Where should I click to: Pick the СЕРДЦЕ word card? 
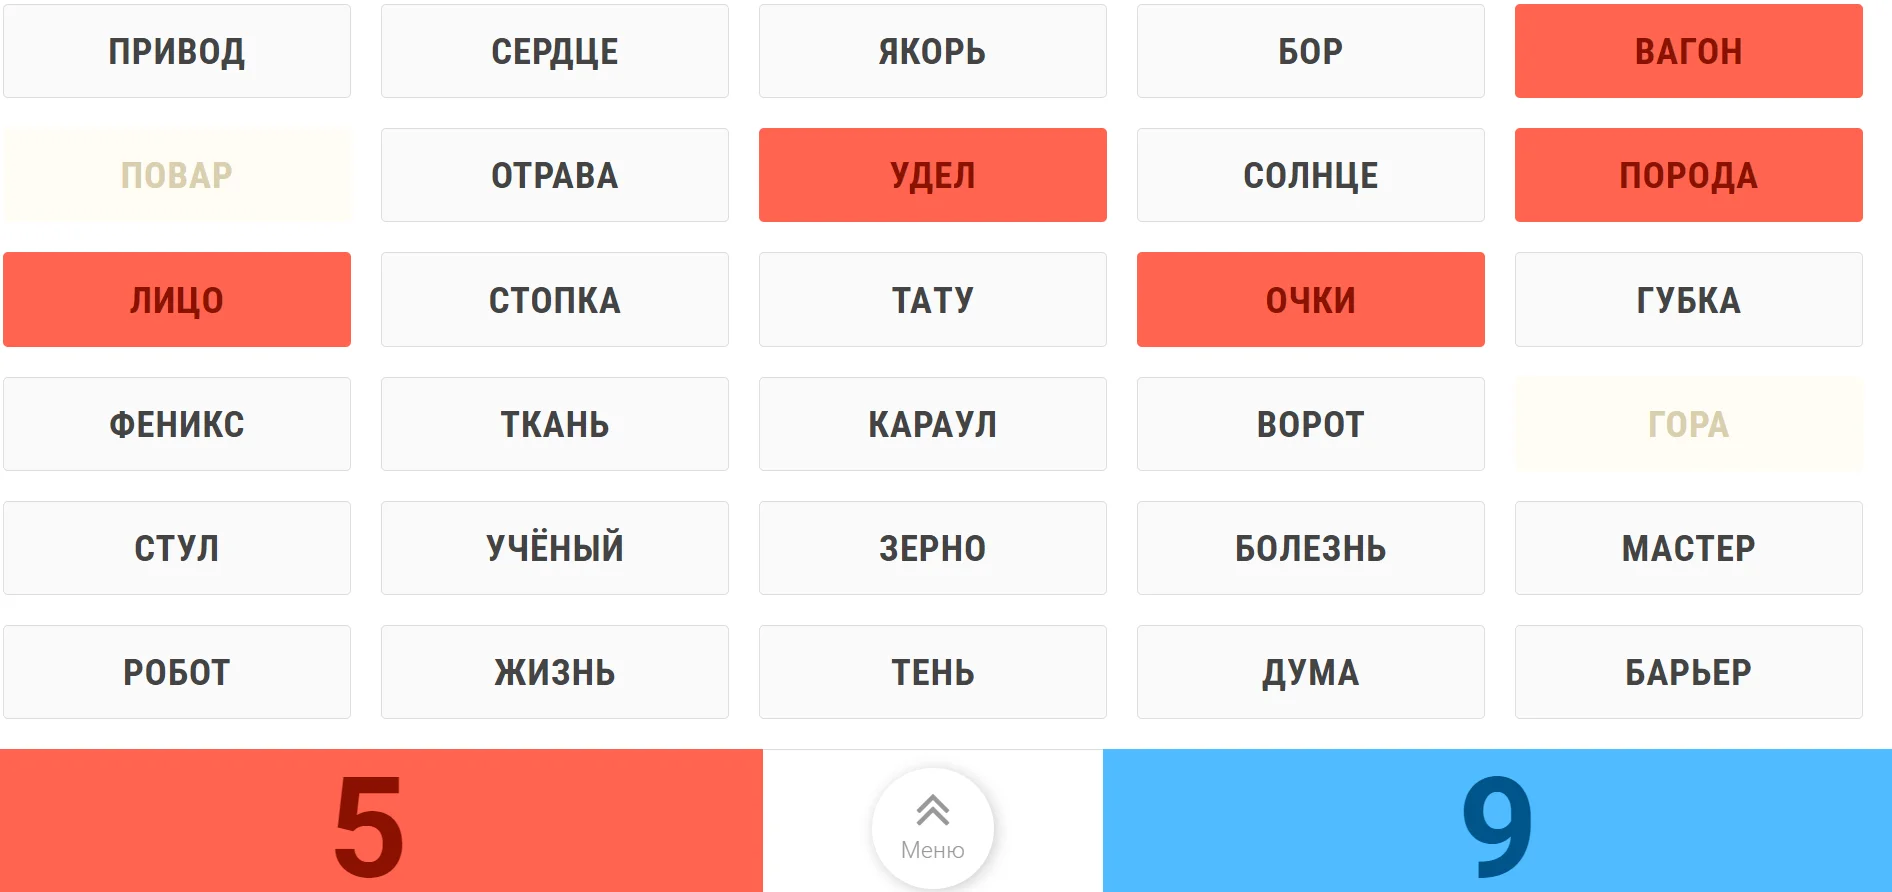point(555,51)
